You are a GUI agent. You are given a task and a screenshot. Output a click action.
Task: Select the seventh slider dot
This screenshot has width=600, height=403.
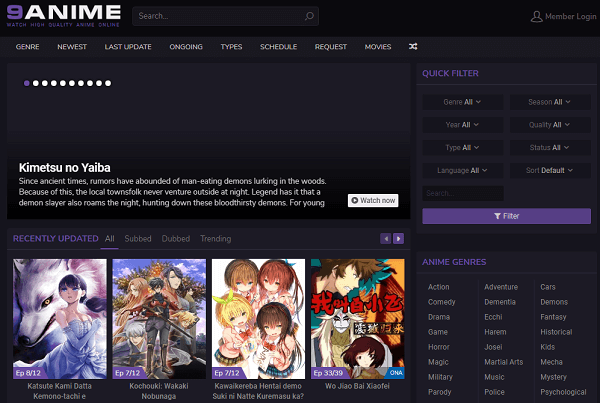pos(81,83)
